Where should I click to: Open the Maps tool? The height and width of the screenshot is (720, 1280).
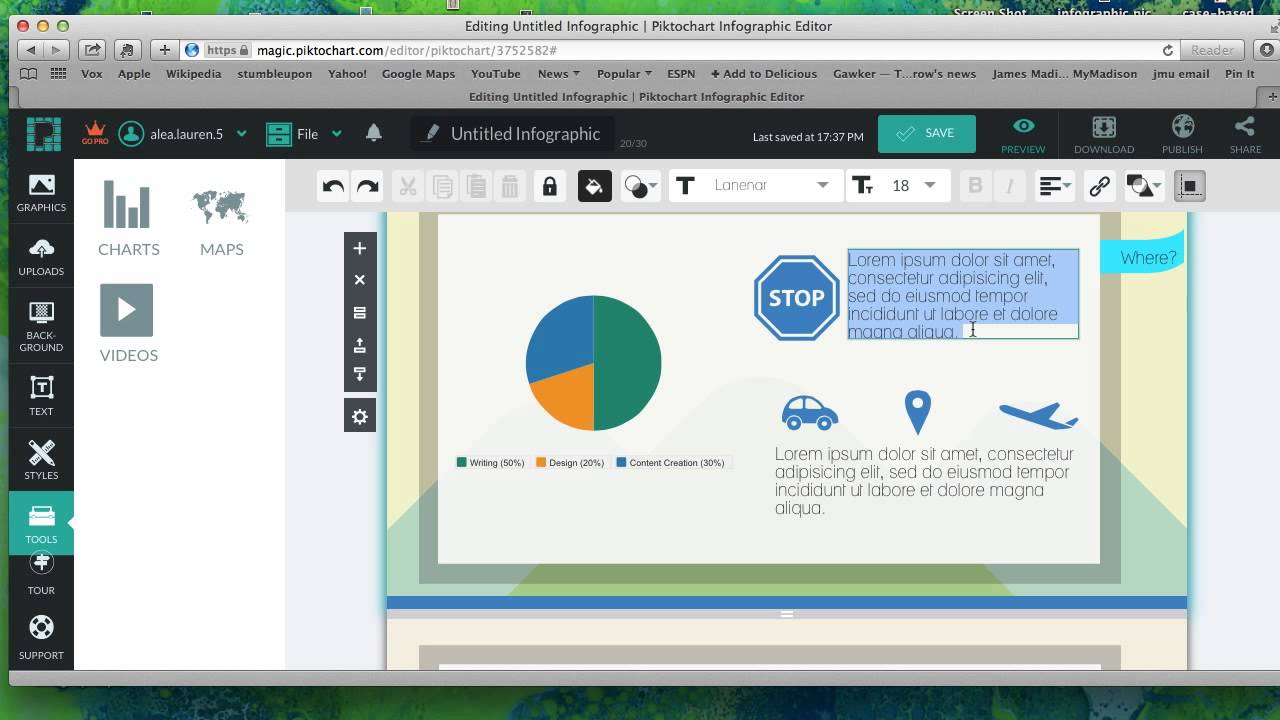[x=221, y=219]
